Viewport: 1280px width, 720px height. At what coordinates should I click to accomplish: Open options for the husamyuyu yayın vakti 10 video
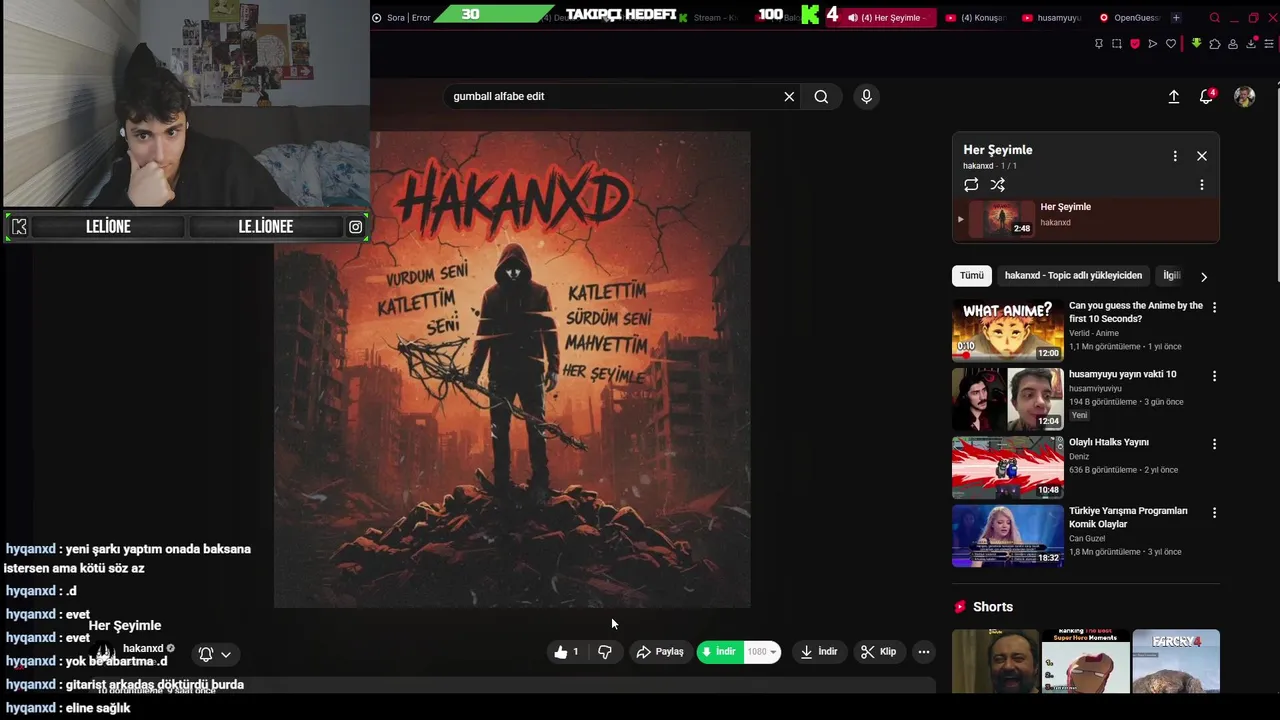pyautogui.click(x=1214, y=376)
